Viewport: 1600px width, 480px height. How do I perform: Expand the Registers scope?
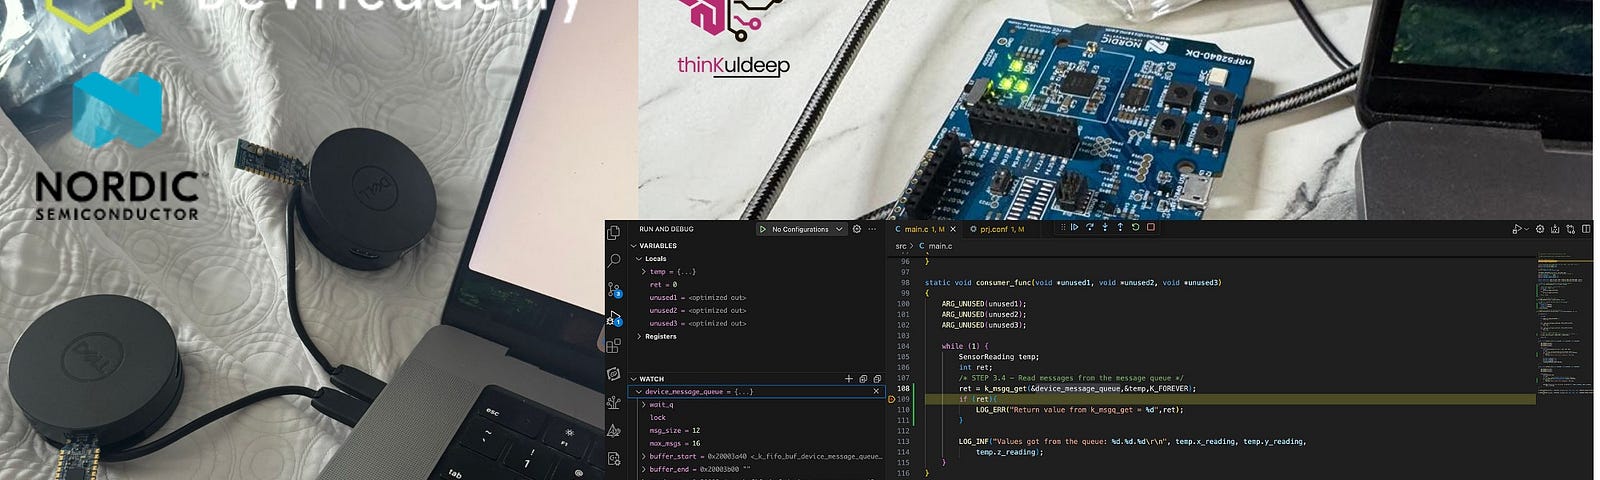pos(640,337)
